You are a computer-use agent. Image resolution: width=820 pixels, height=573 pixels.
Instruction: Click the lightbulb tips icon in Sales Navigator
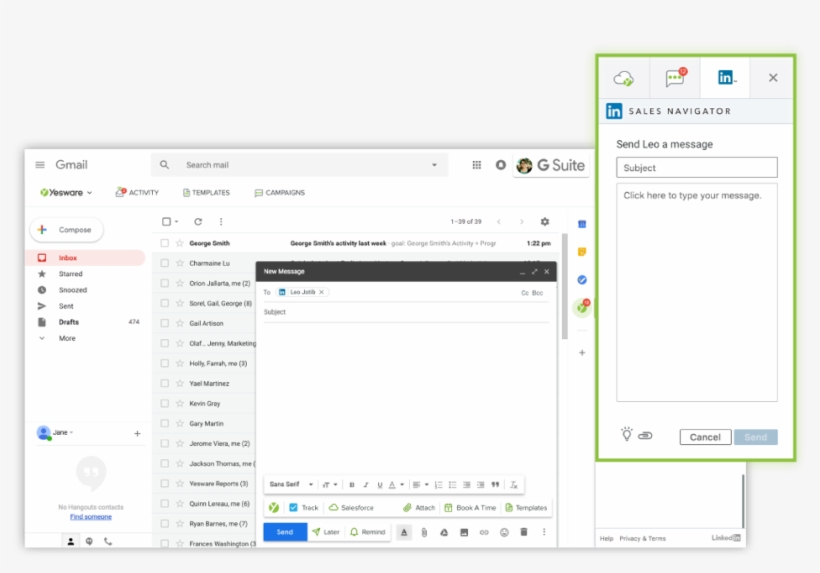click(x=627, y=434)
